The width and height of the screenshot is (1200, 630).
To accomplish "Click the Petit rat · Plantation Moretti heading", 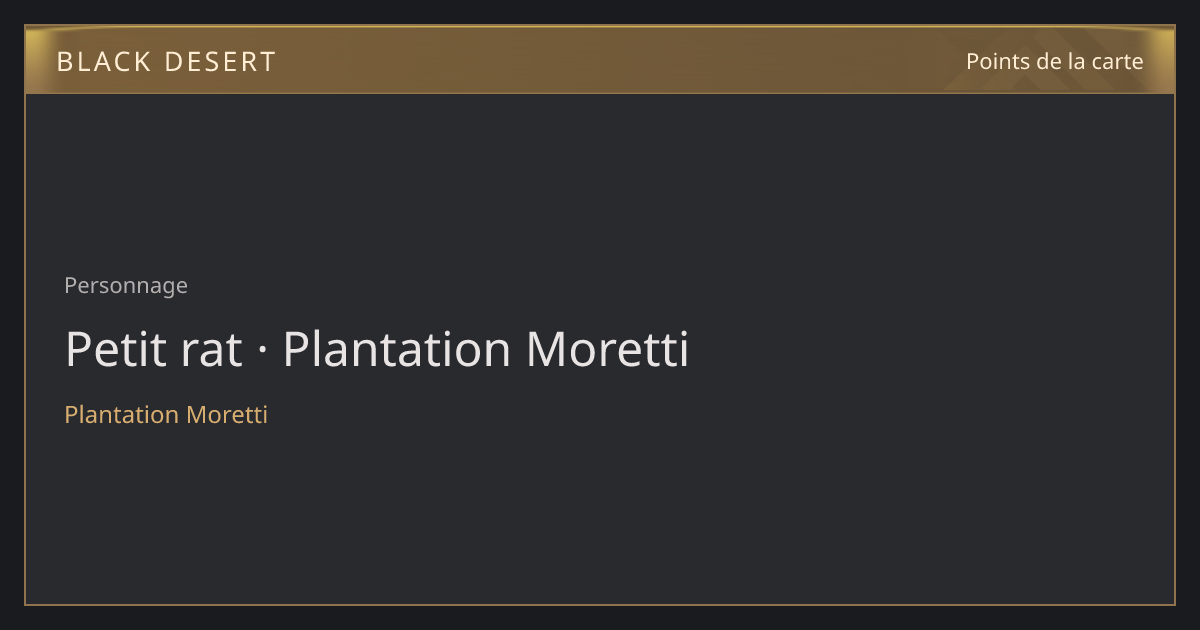I will pos(377,349).
